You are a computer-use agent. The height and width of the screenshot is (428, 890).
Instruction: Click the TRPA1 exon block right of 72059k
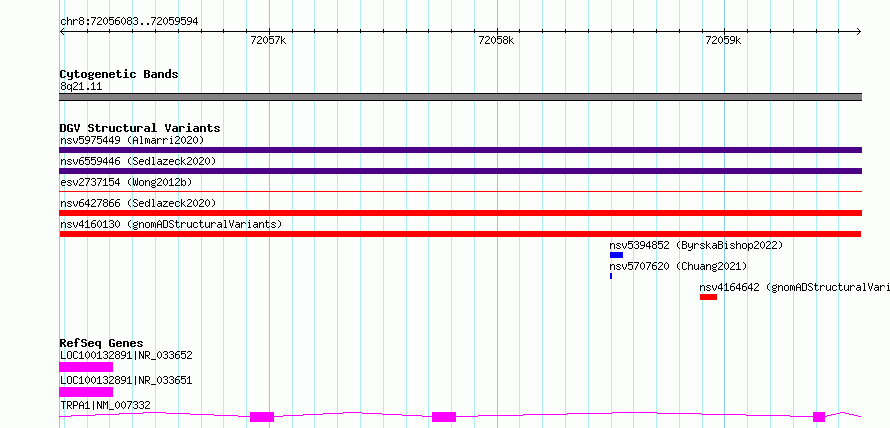coord(818,417)
